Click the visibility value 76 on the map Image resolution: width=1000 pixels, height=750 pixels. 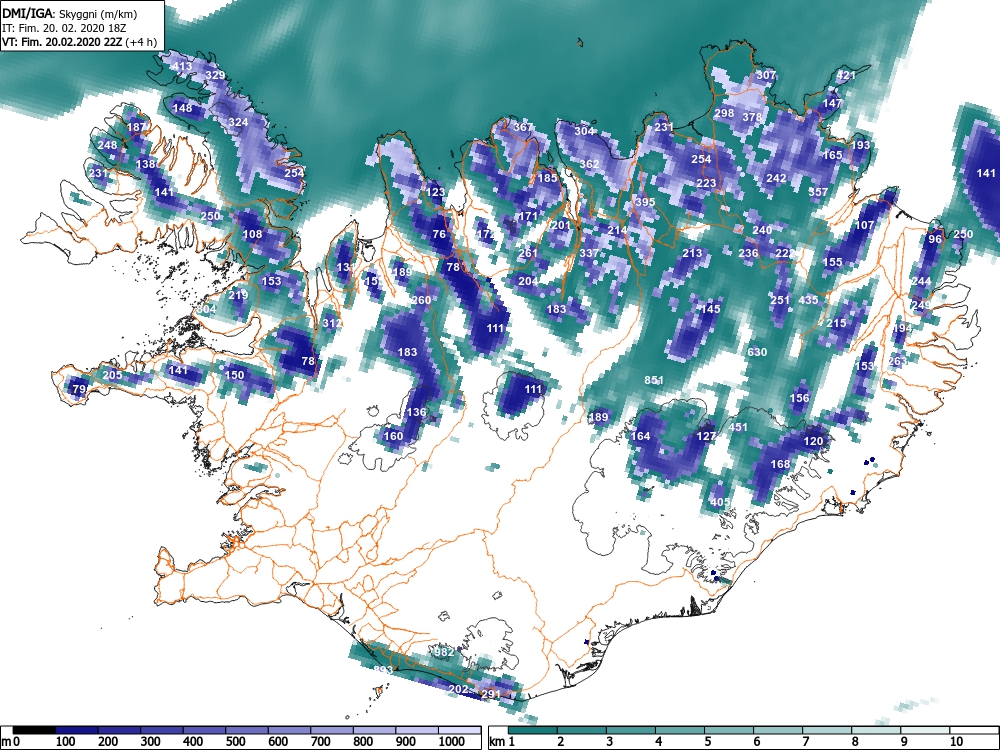[439, 234]
